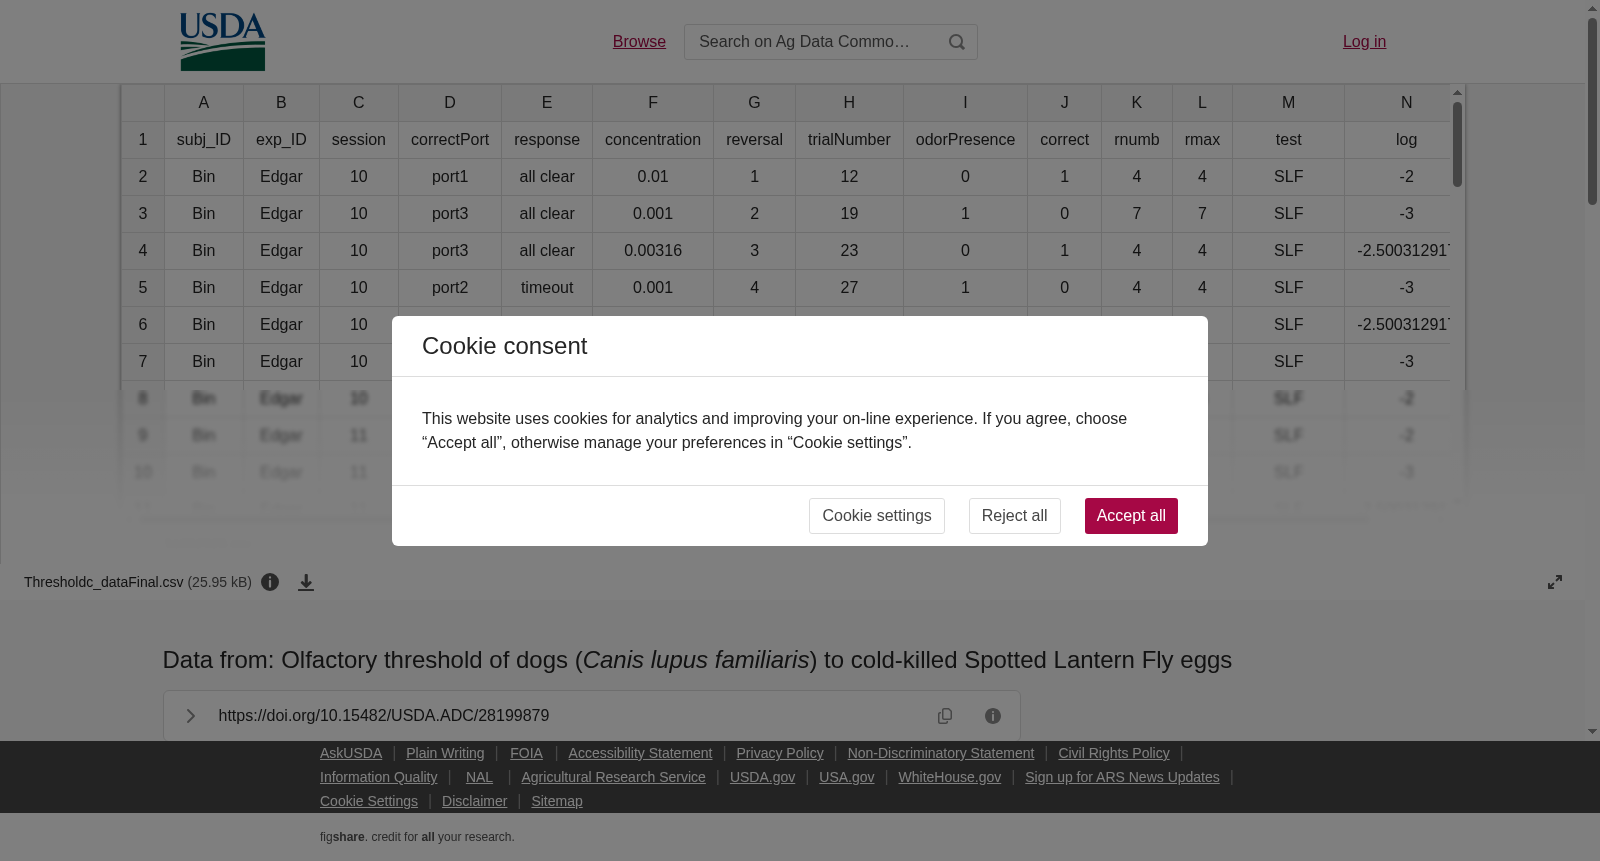Click the spreadsheet preview vertical scrollbar
Screen dimensions: 1600x861
[x=1457, y=144]
